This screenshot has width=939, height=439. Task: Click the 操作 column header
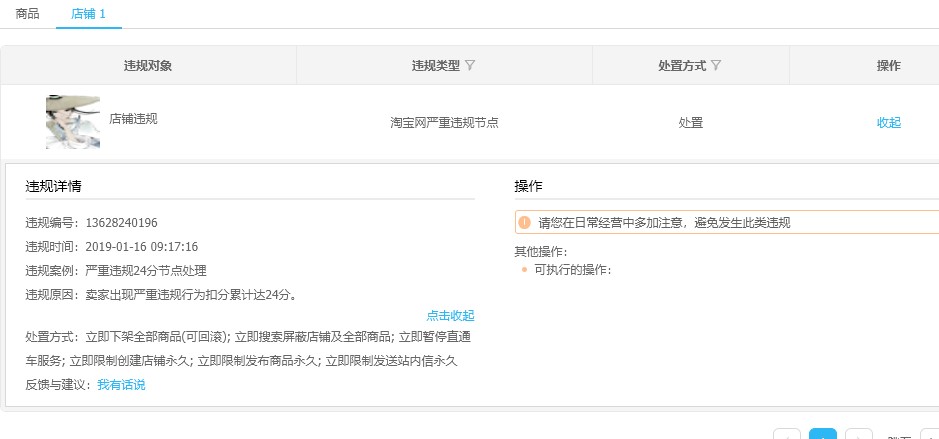(x=888, y=66)
